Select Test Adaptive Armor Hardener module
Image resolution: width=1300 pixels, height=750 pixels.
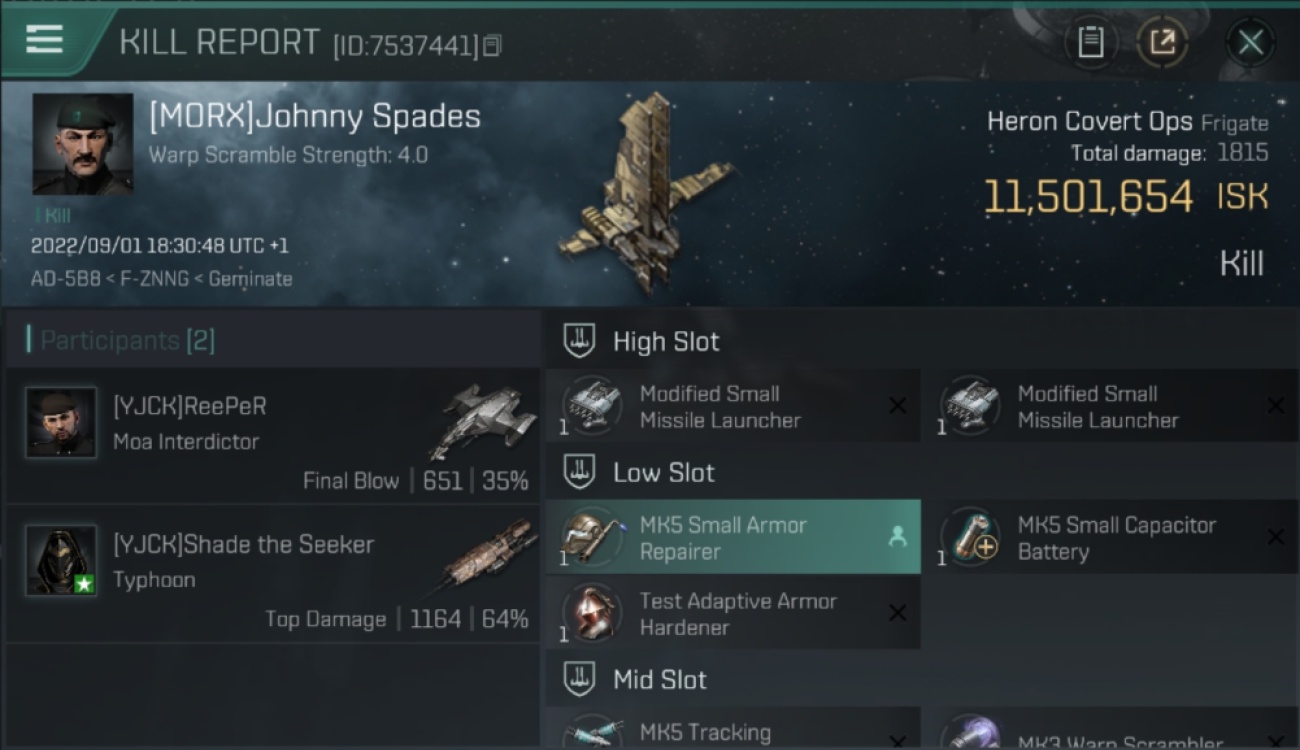click(733, 613)
